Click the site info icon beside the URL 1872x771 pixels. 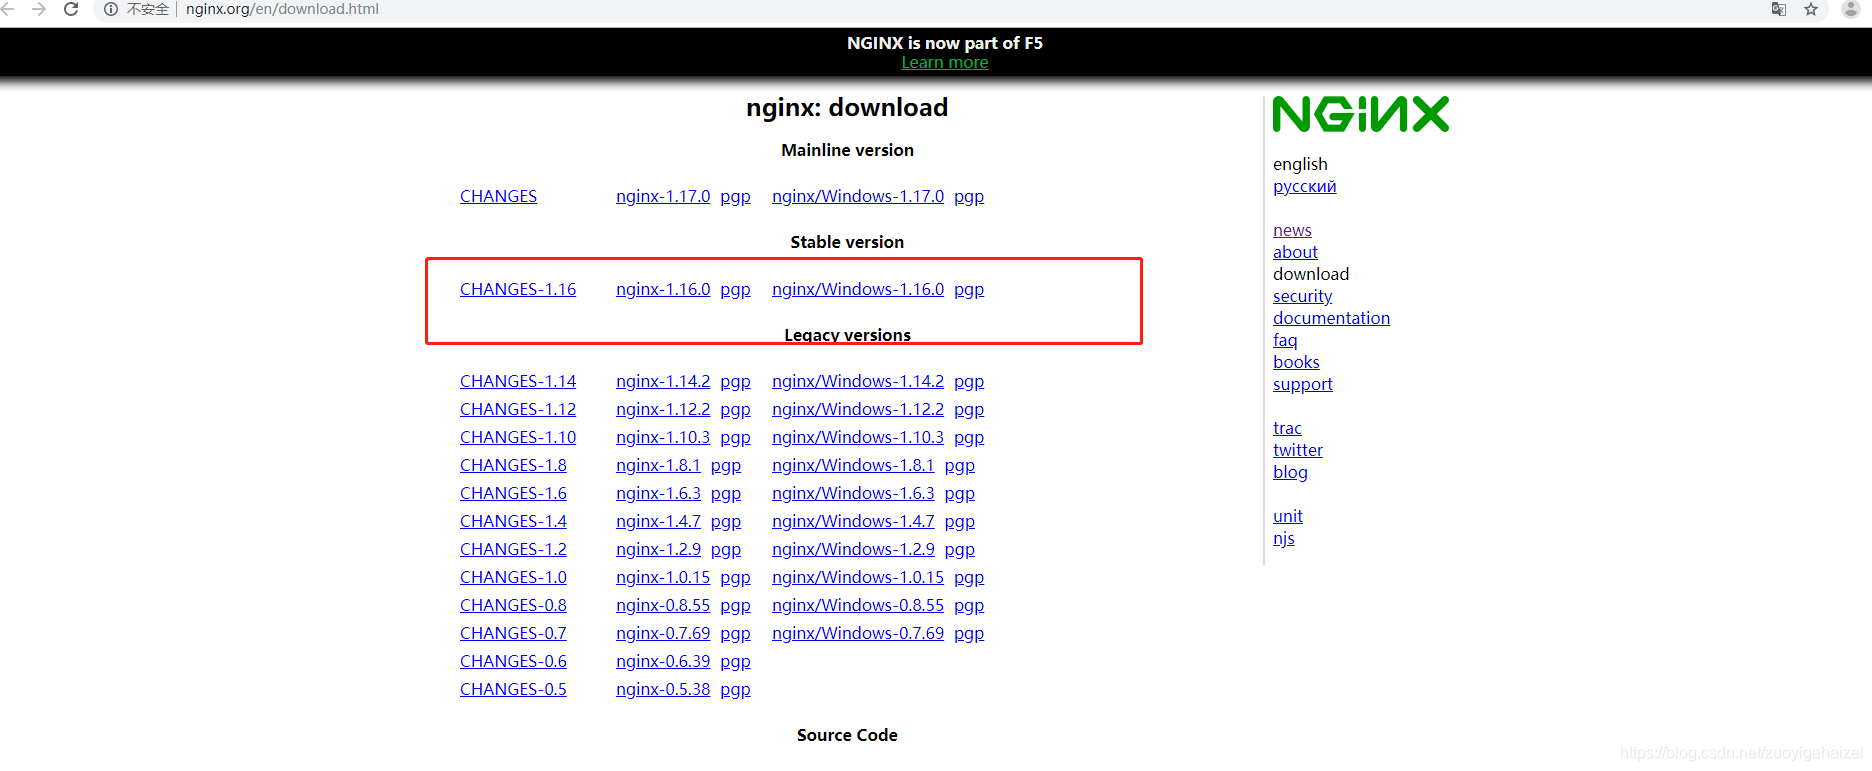click(111, 9)
